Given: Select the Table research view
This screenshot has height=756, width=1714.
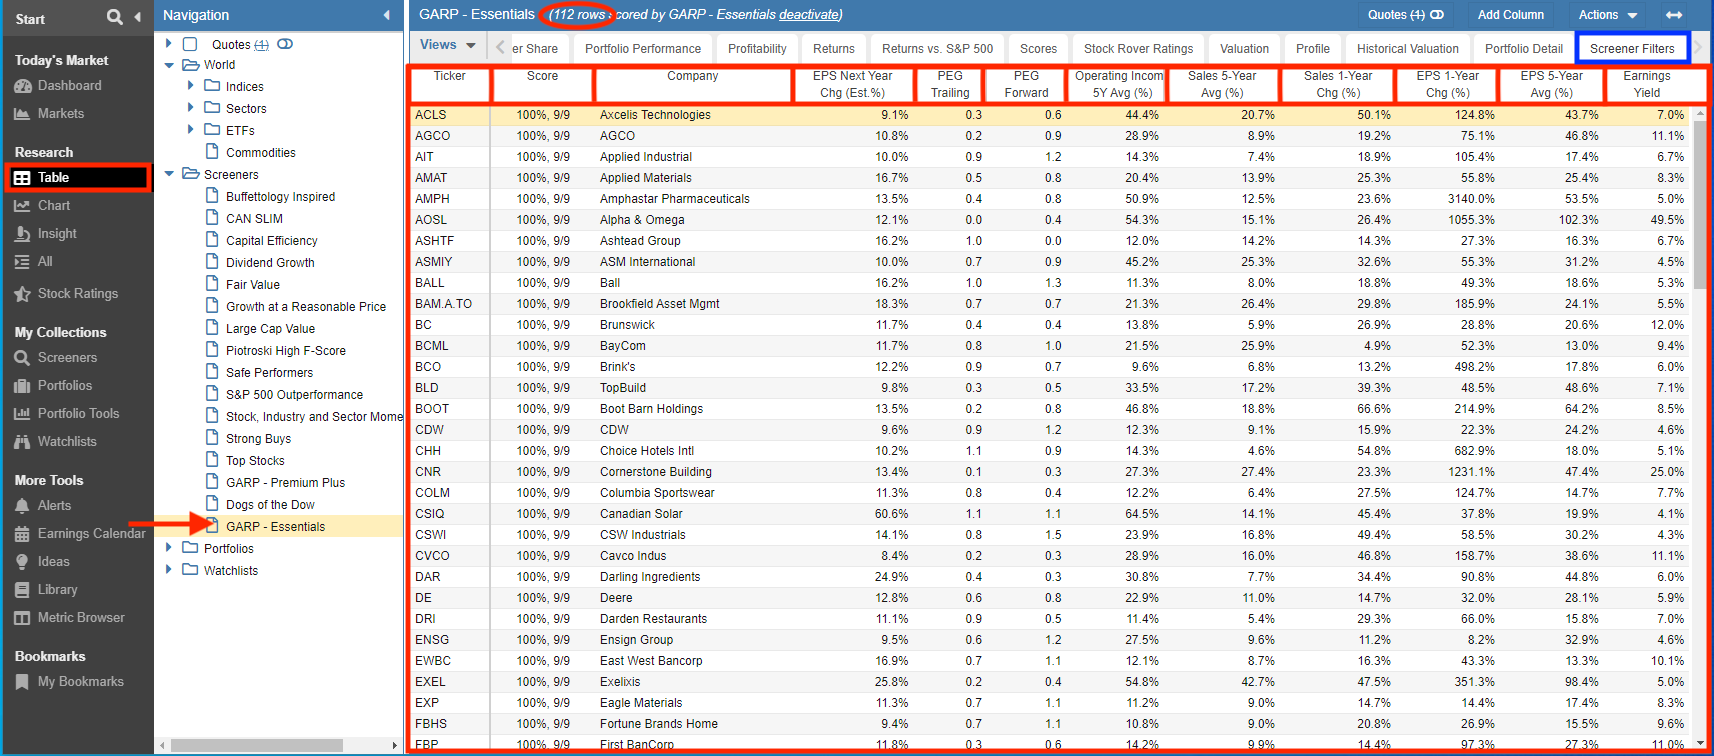Looking at the screenshot, I should (x=79, y=178).
